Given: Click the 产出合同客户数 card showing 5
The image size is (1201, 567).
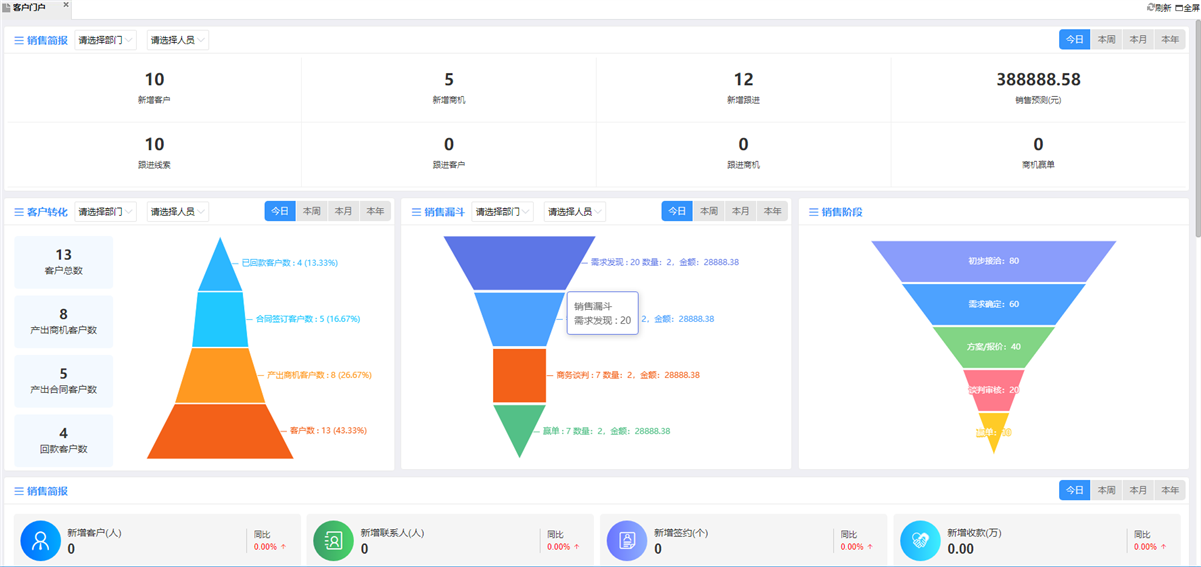Looking at the screenshot, I should 64,381.
